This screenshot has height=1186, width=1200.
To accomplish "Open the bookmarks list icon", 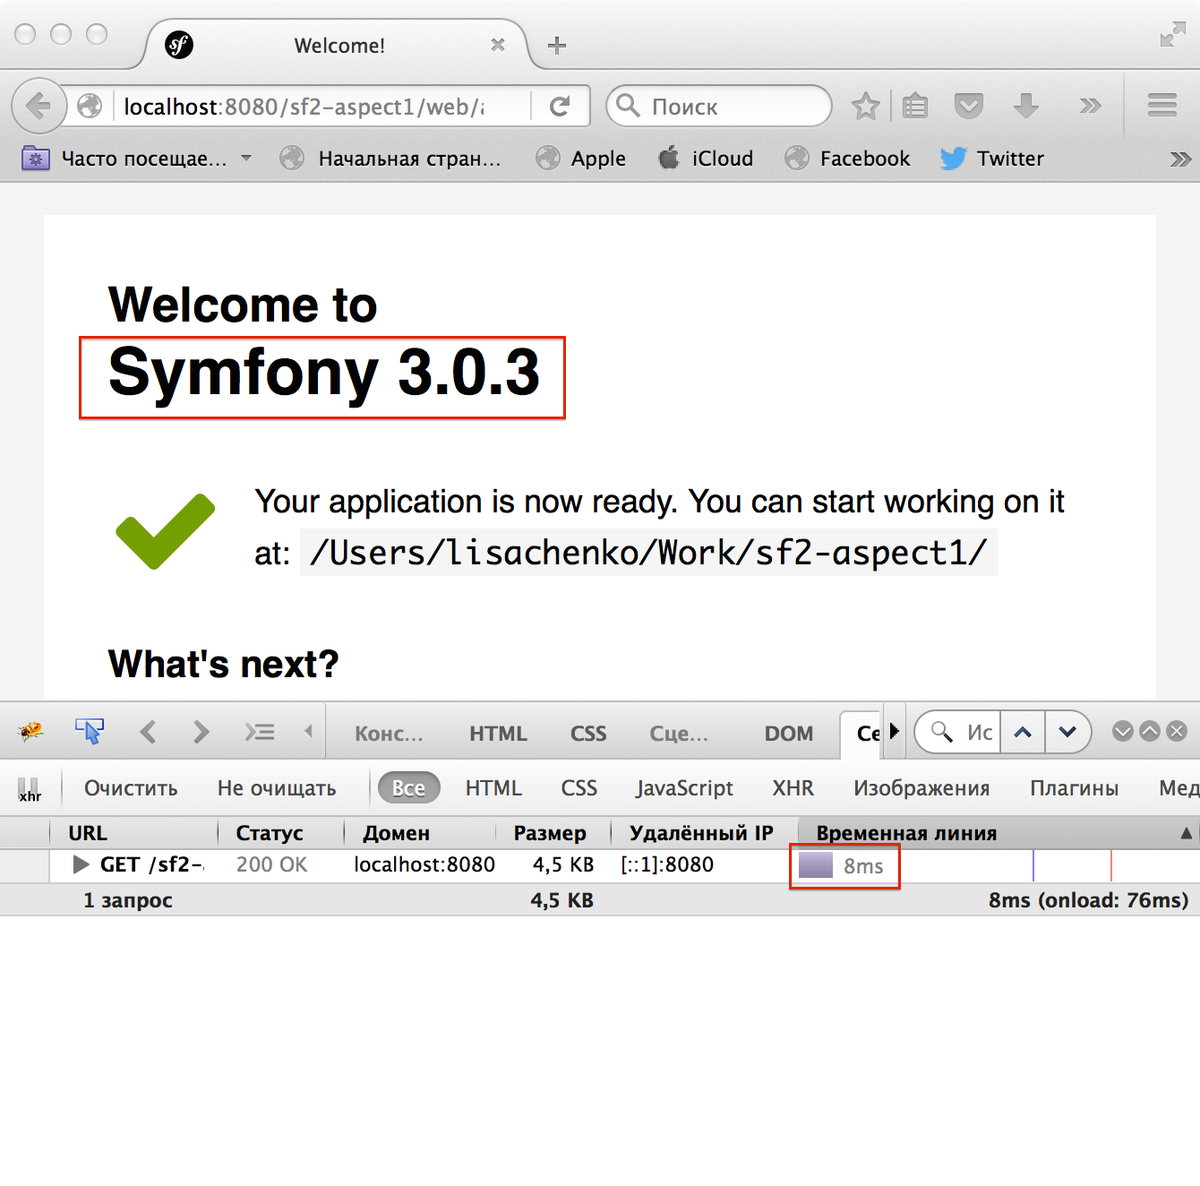I will (x=915, y=106).
